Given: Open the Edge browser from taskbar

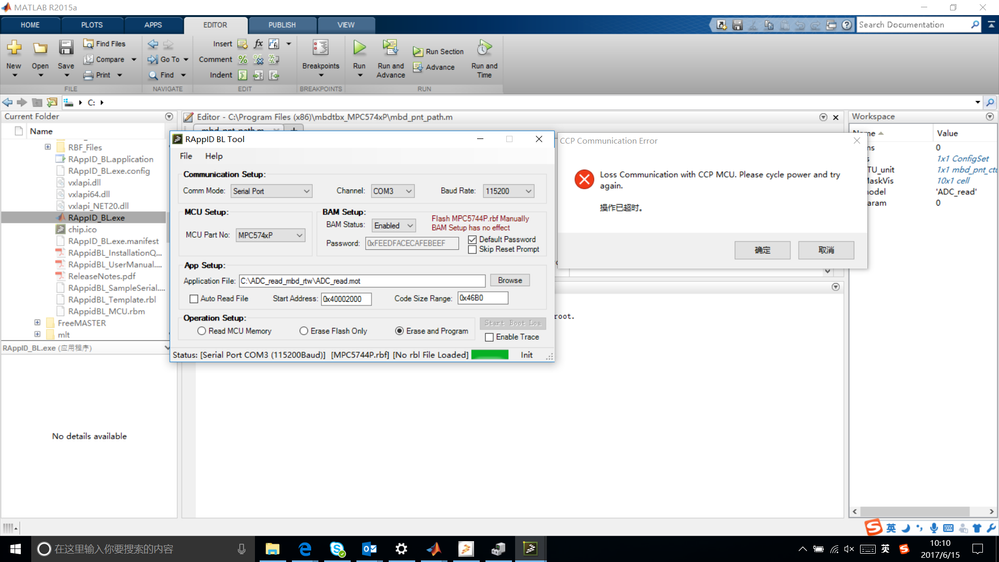Looking at the screenshot, I should click(305, 549).
